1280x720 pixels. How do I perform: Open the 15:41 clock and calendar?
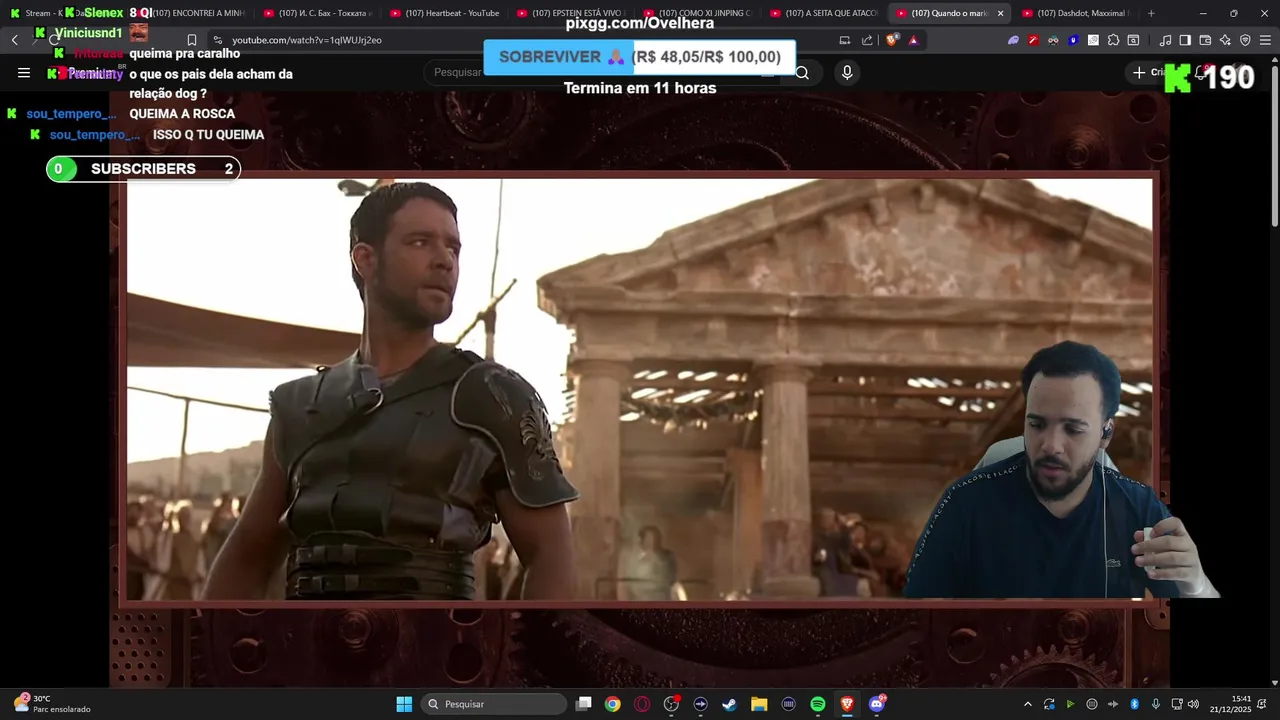pos(1230,704)
